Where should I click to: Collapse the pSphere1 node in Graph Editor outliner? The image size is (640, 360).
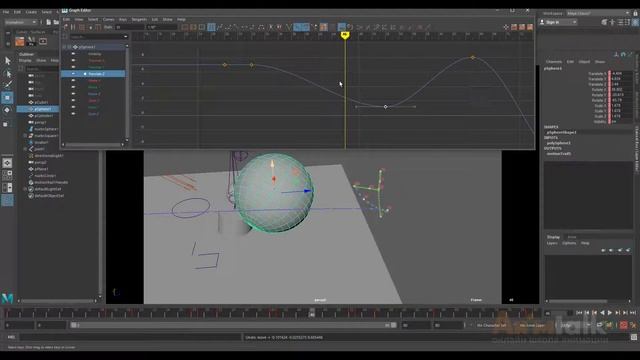point(64,47)
